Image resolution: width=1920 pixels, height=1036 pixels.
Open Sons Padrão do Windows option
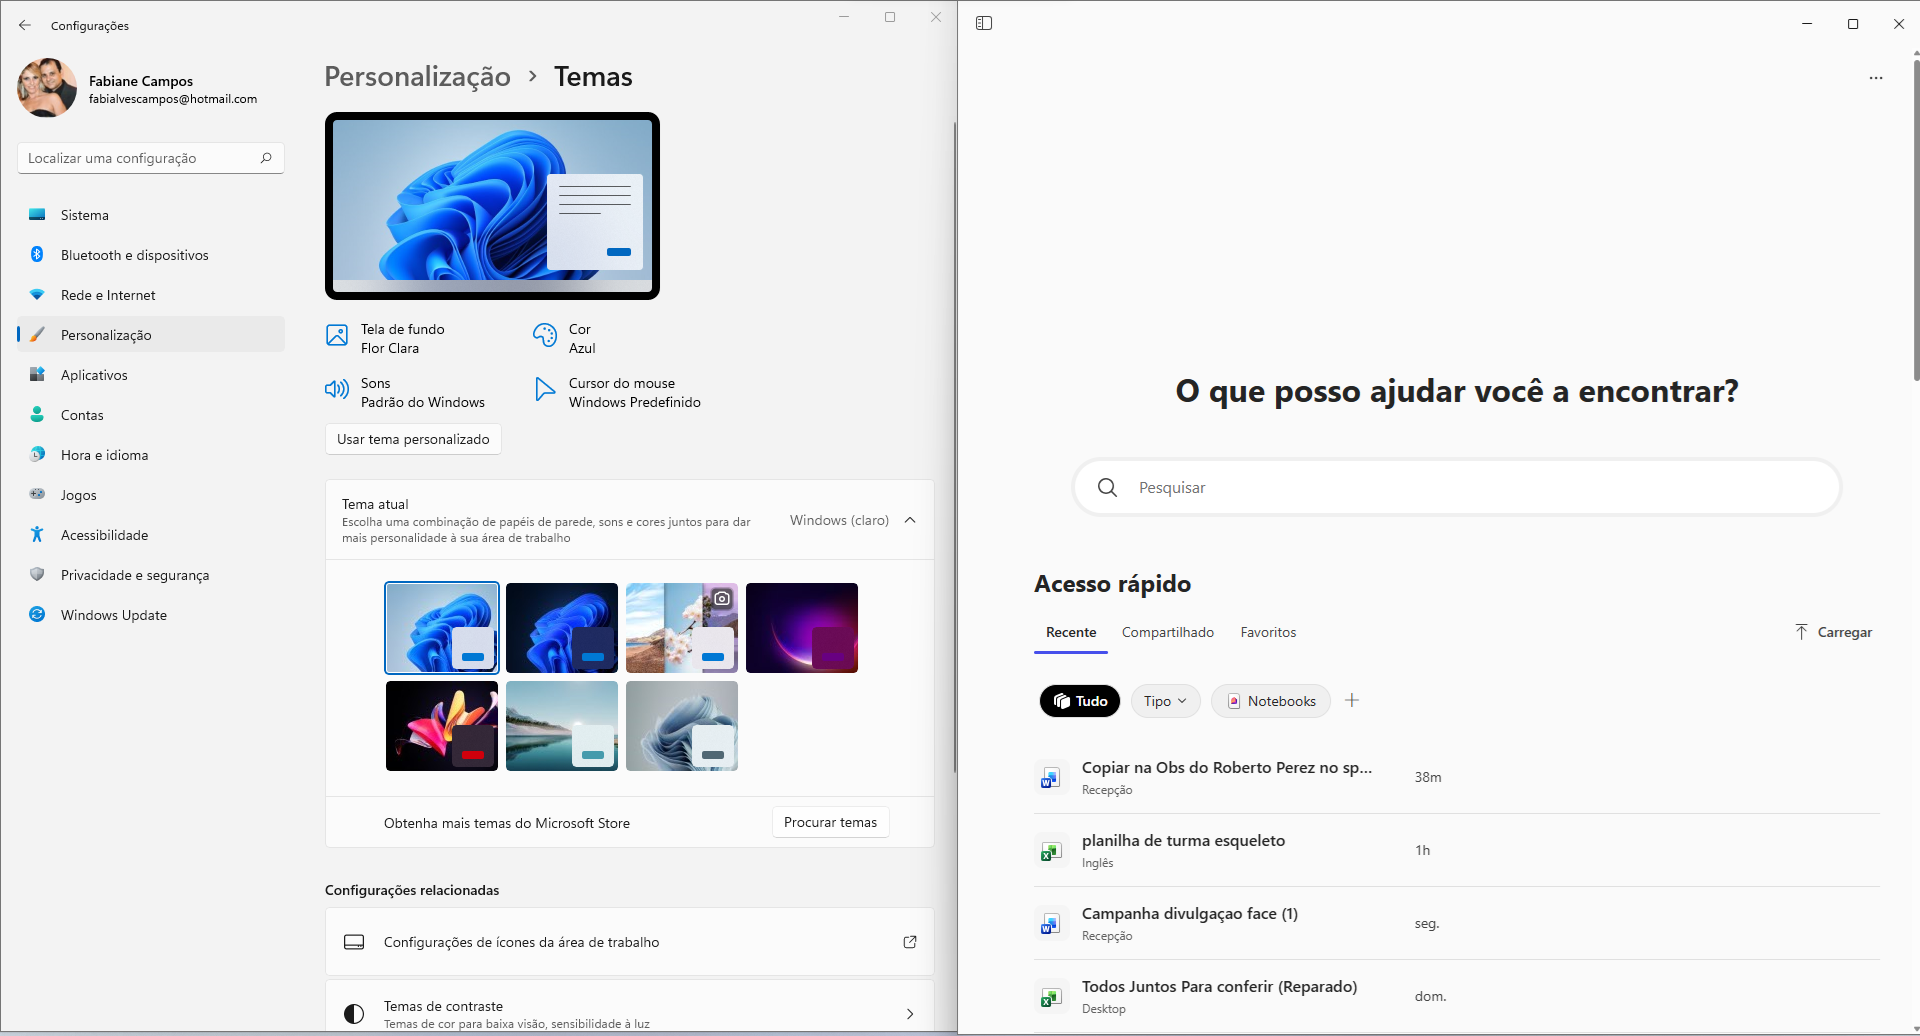coord(405,392)
